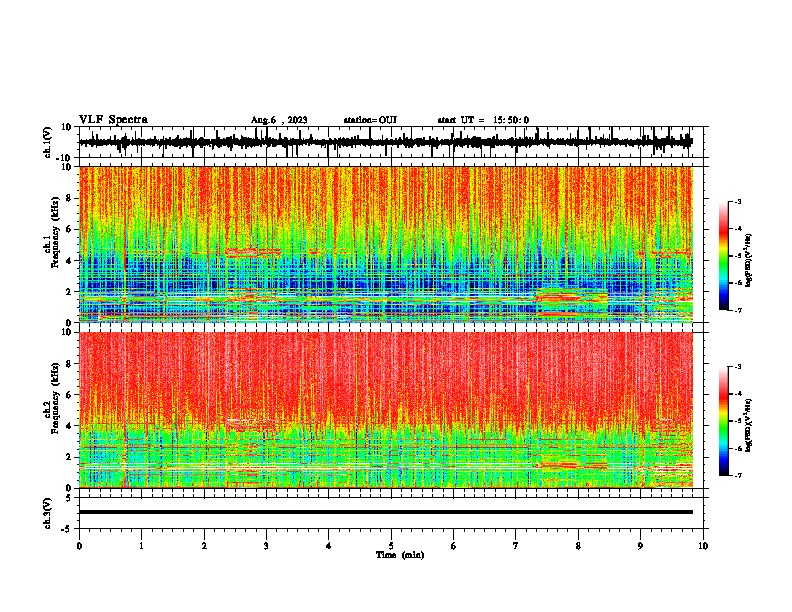The height and width of the screenshot is (612, 792).
Task: Click the "ch.3(V)" axis label
Action: 48,513
